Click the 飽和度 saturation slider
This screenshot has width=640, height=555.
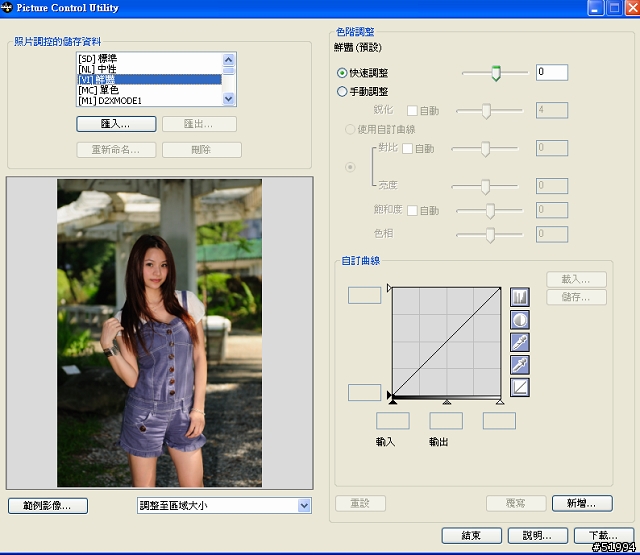[x=489, y=211]
